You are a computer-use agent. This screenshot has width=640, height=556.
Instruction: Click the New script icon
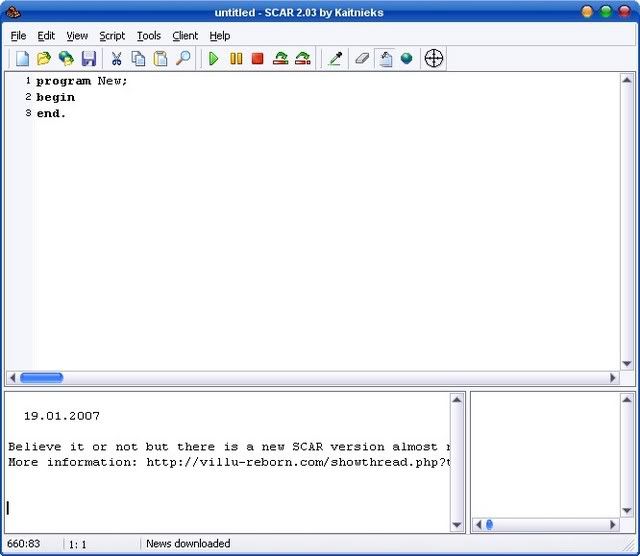22,59
